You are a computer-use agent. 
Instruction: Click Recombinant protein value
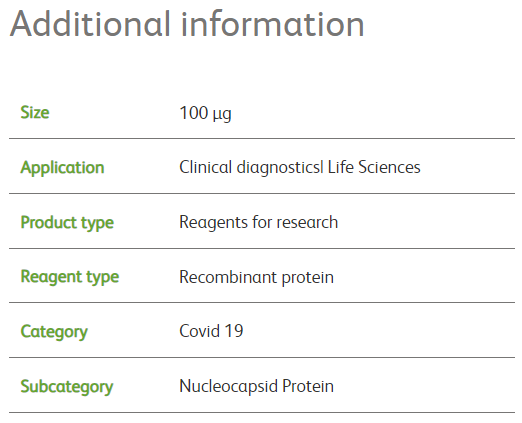pos(256,277)
